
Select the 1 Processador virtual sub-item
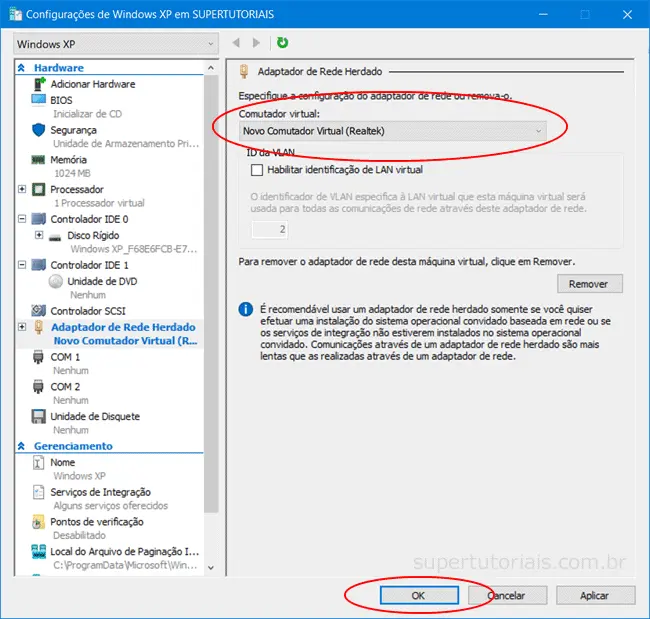pos(99,203)
